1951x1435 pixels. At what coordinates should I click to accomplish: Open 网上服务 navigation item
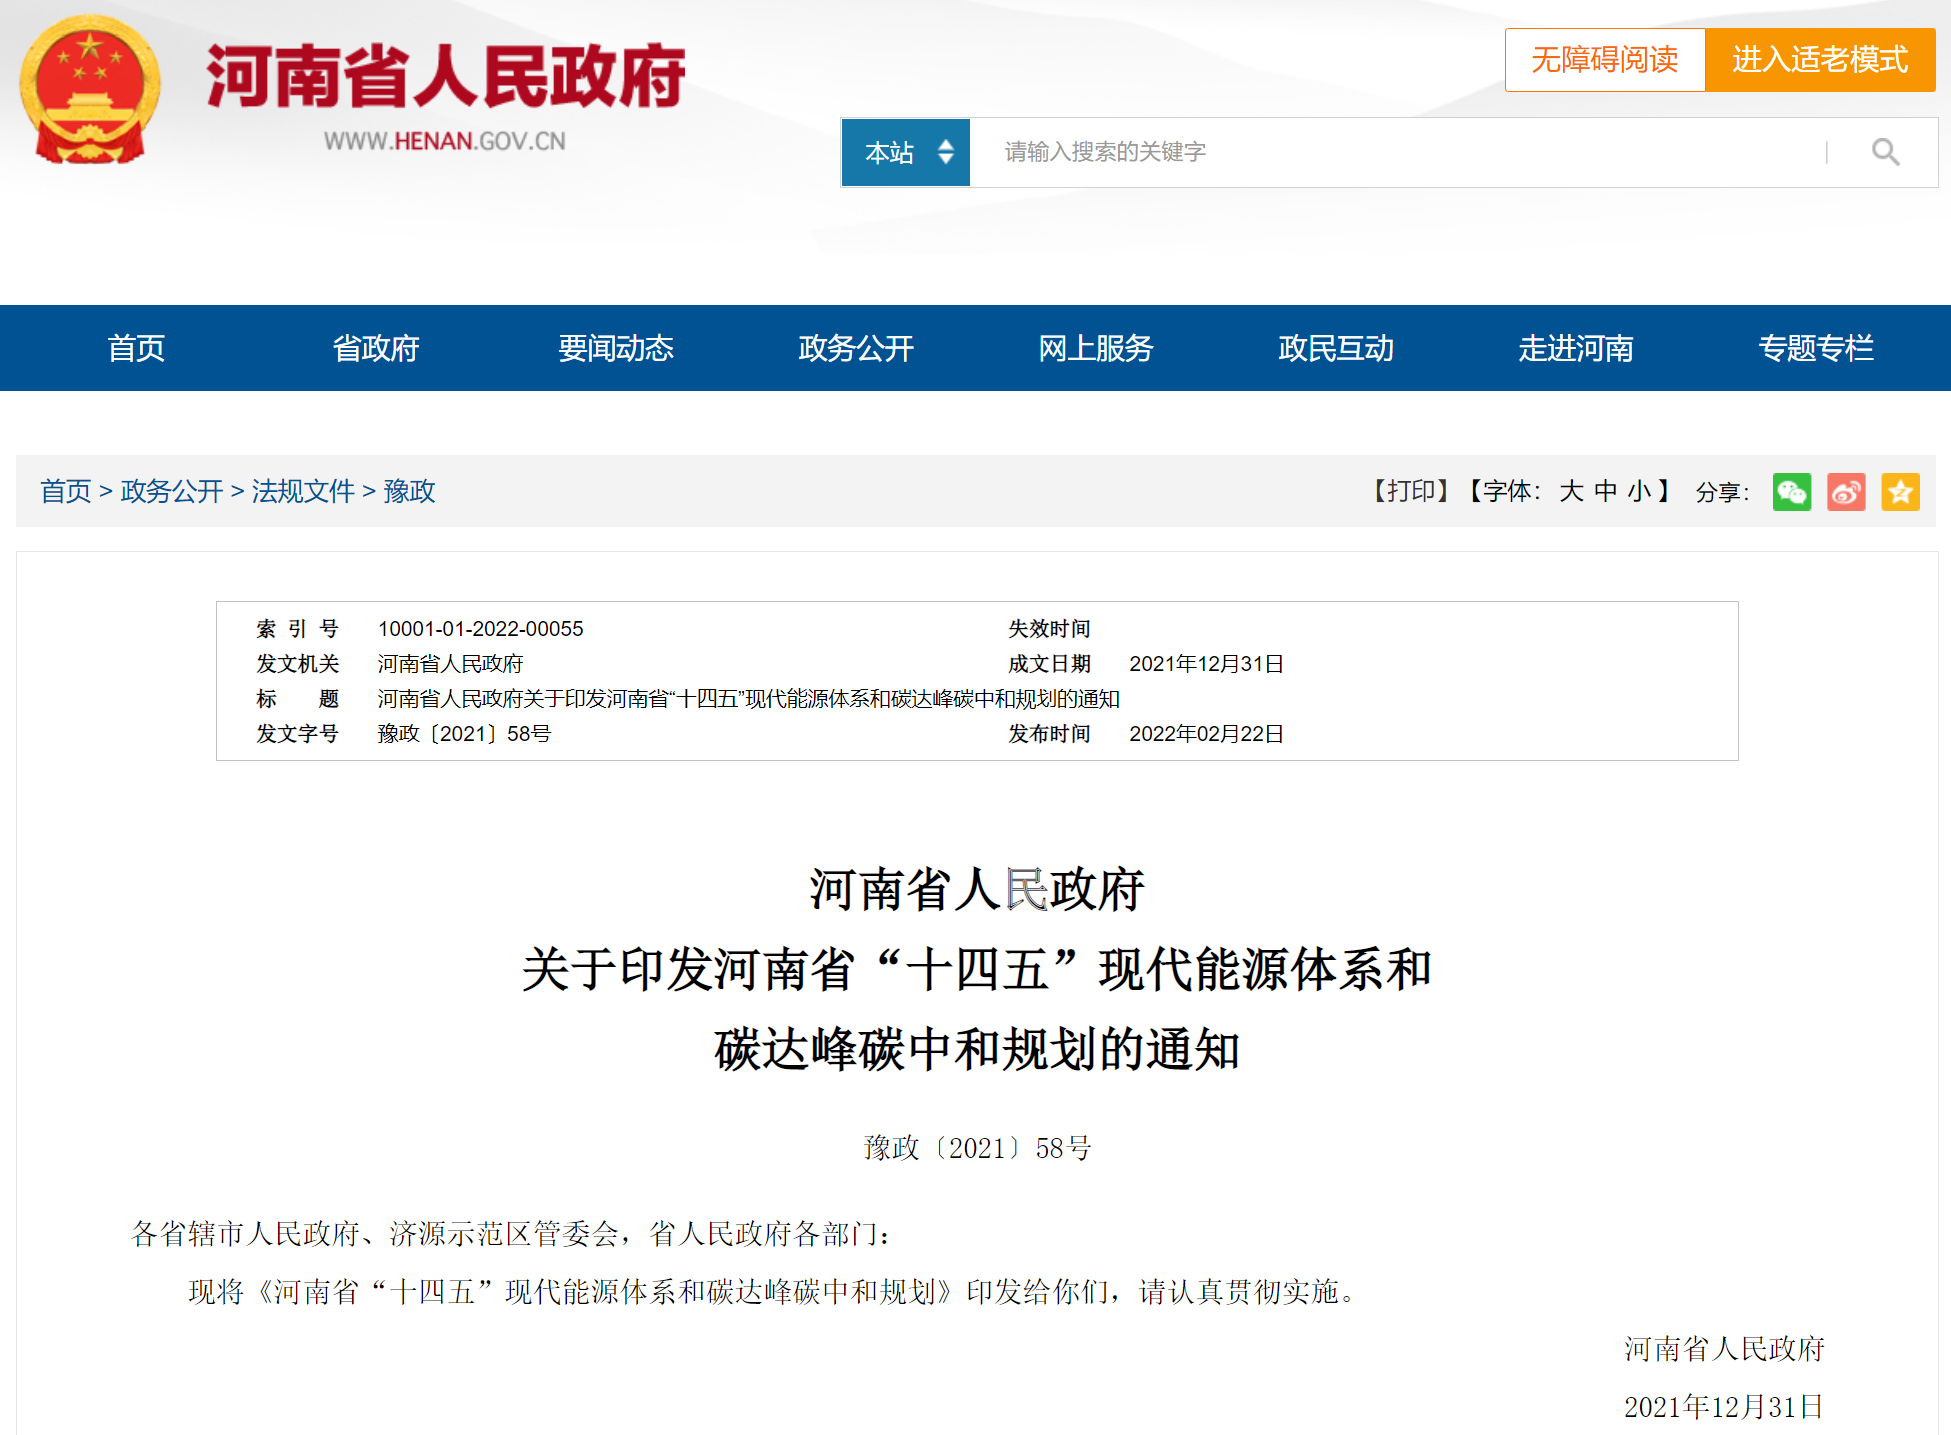pos(1096,348)
